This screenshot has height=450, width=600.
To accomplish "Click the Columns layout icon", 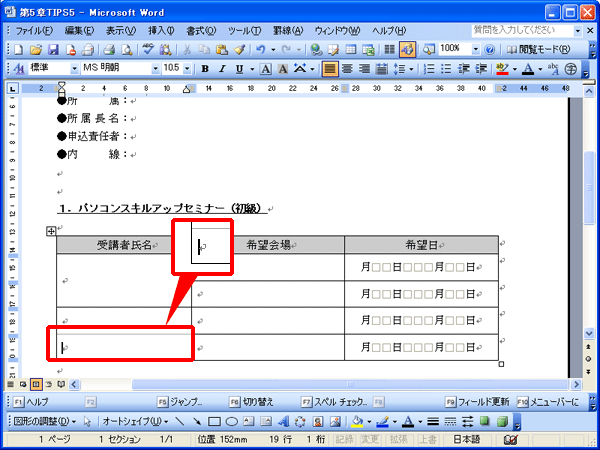I will pyautogui.click(x=390, y=50).
